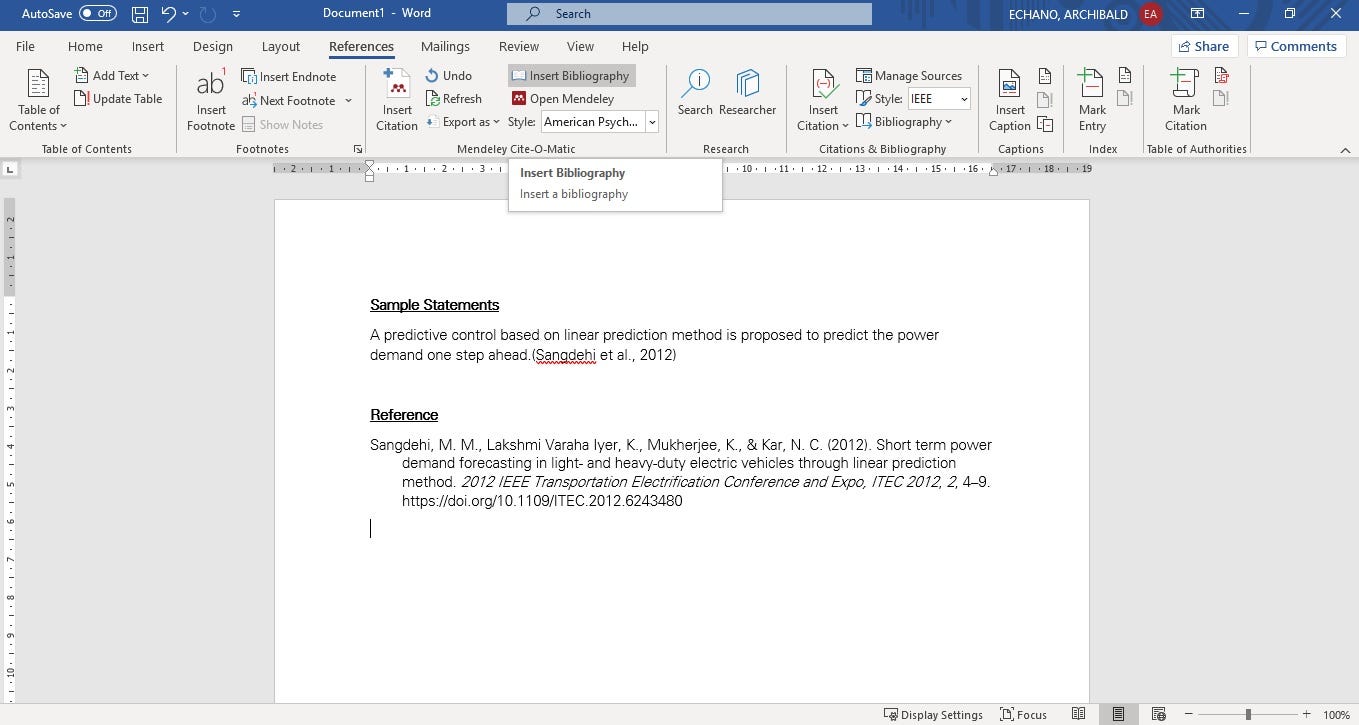Click the Read Mode view icon
This screenshot has width=1359, height=725.
coord(1078,715)
